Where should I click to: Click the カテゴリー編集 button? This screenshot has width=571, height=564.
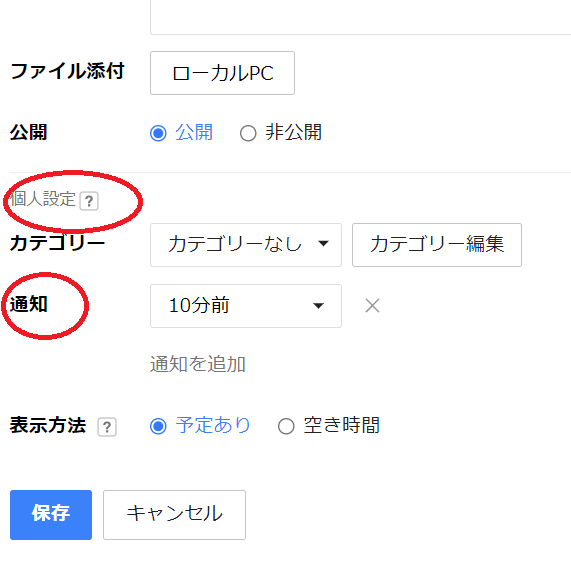click(x=437, y=245)
